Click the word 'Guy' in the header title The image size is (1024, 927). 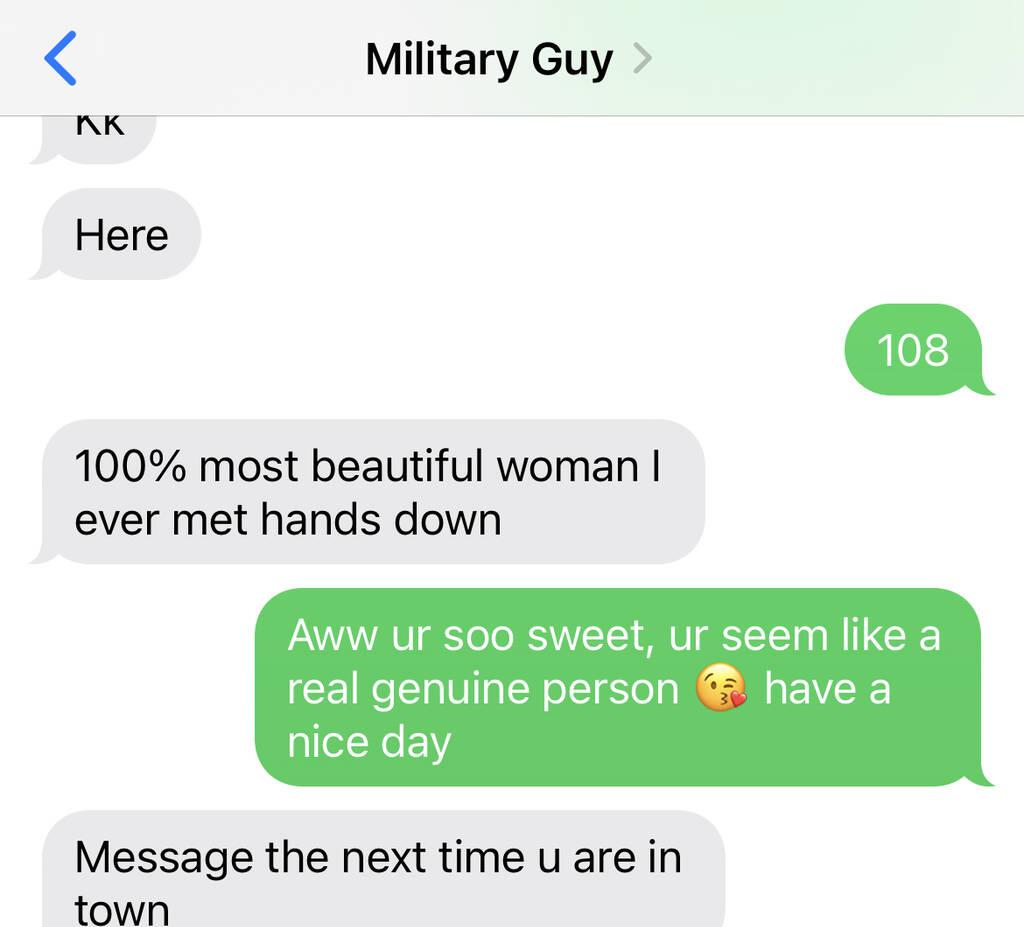pos(572,61)
